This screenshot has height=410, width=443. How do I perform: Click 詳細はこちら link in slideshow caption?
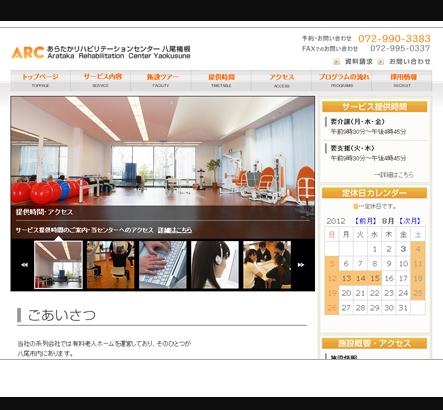175,230
